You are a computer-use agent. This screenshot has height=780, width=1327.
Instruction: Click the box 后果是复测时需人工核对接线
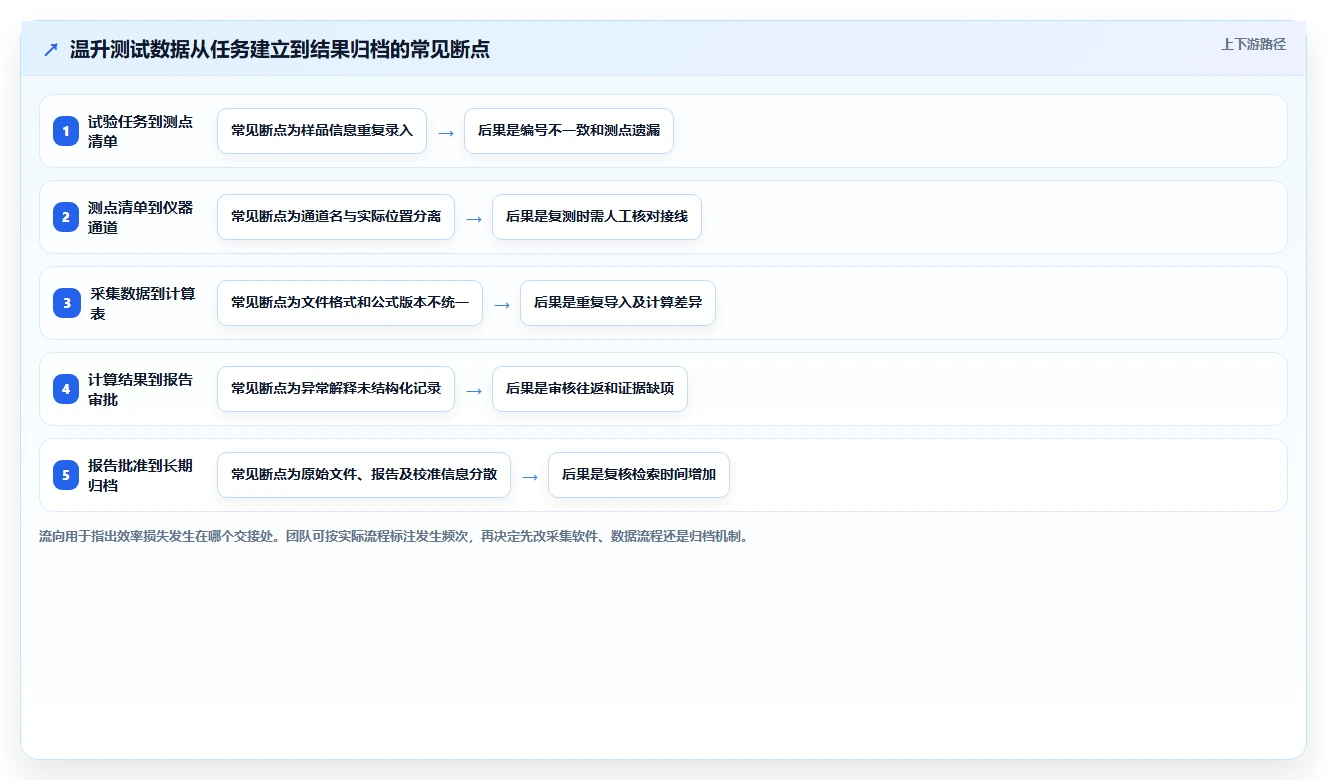click(597, 217)
